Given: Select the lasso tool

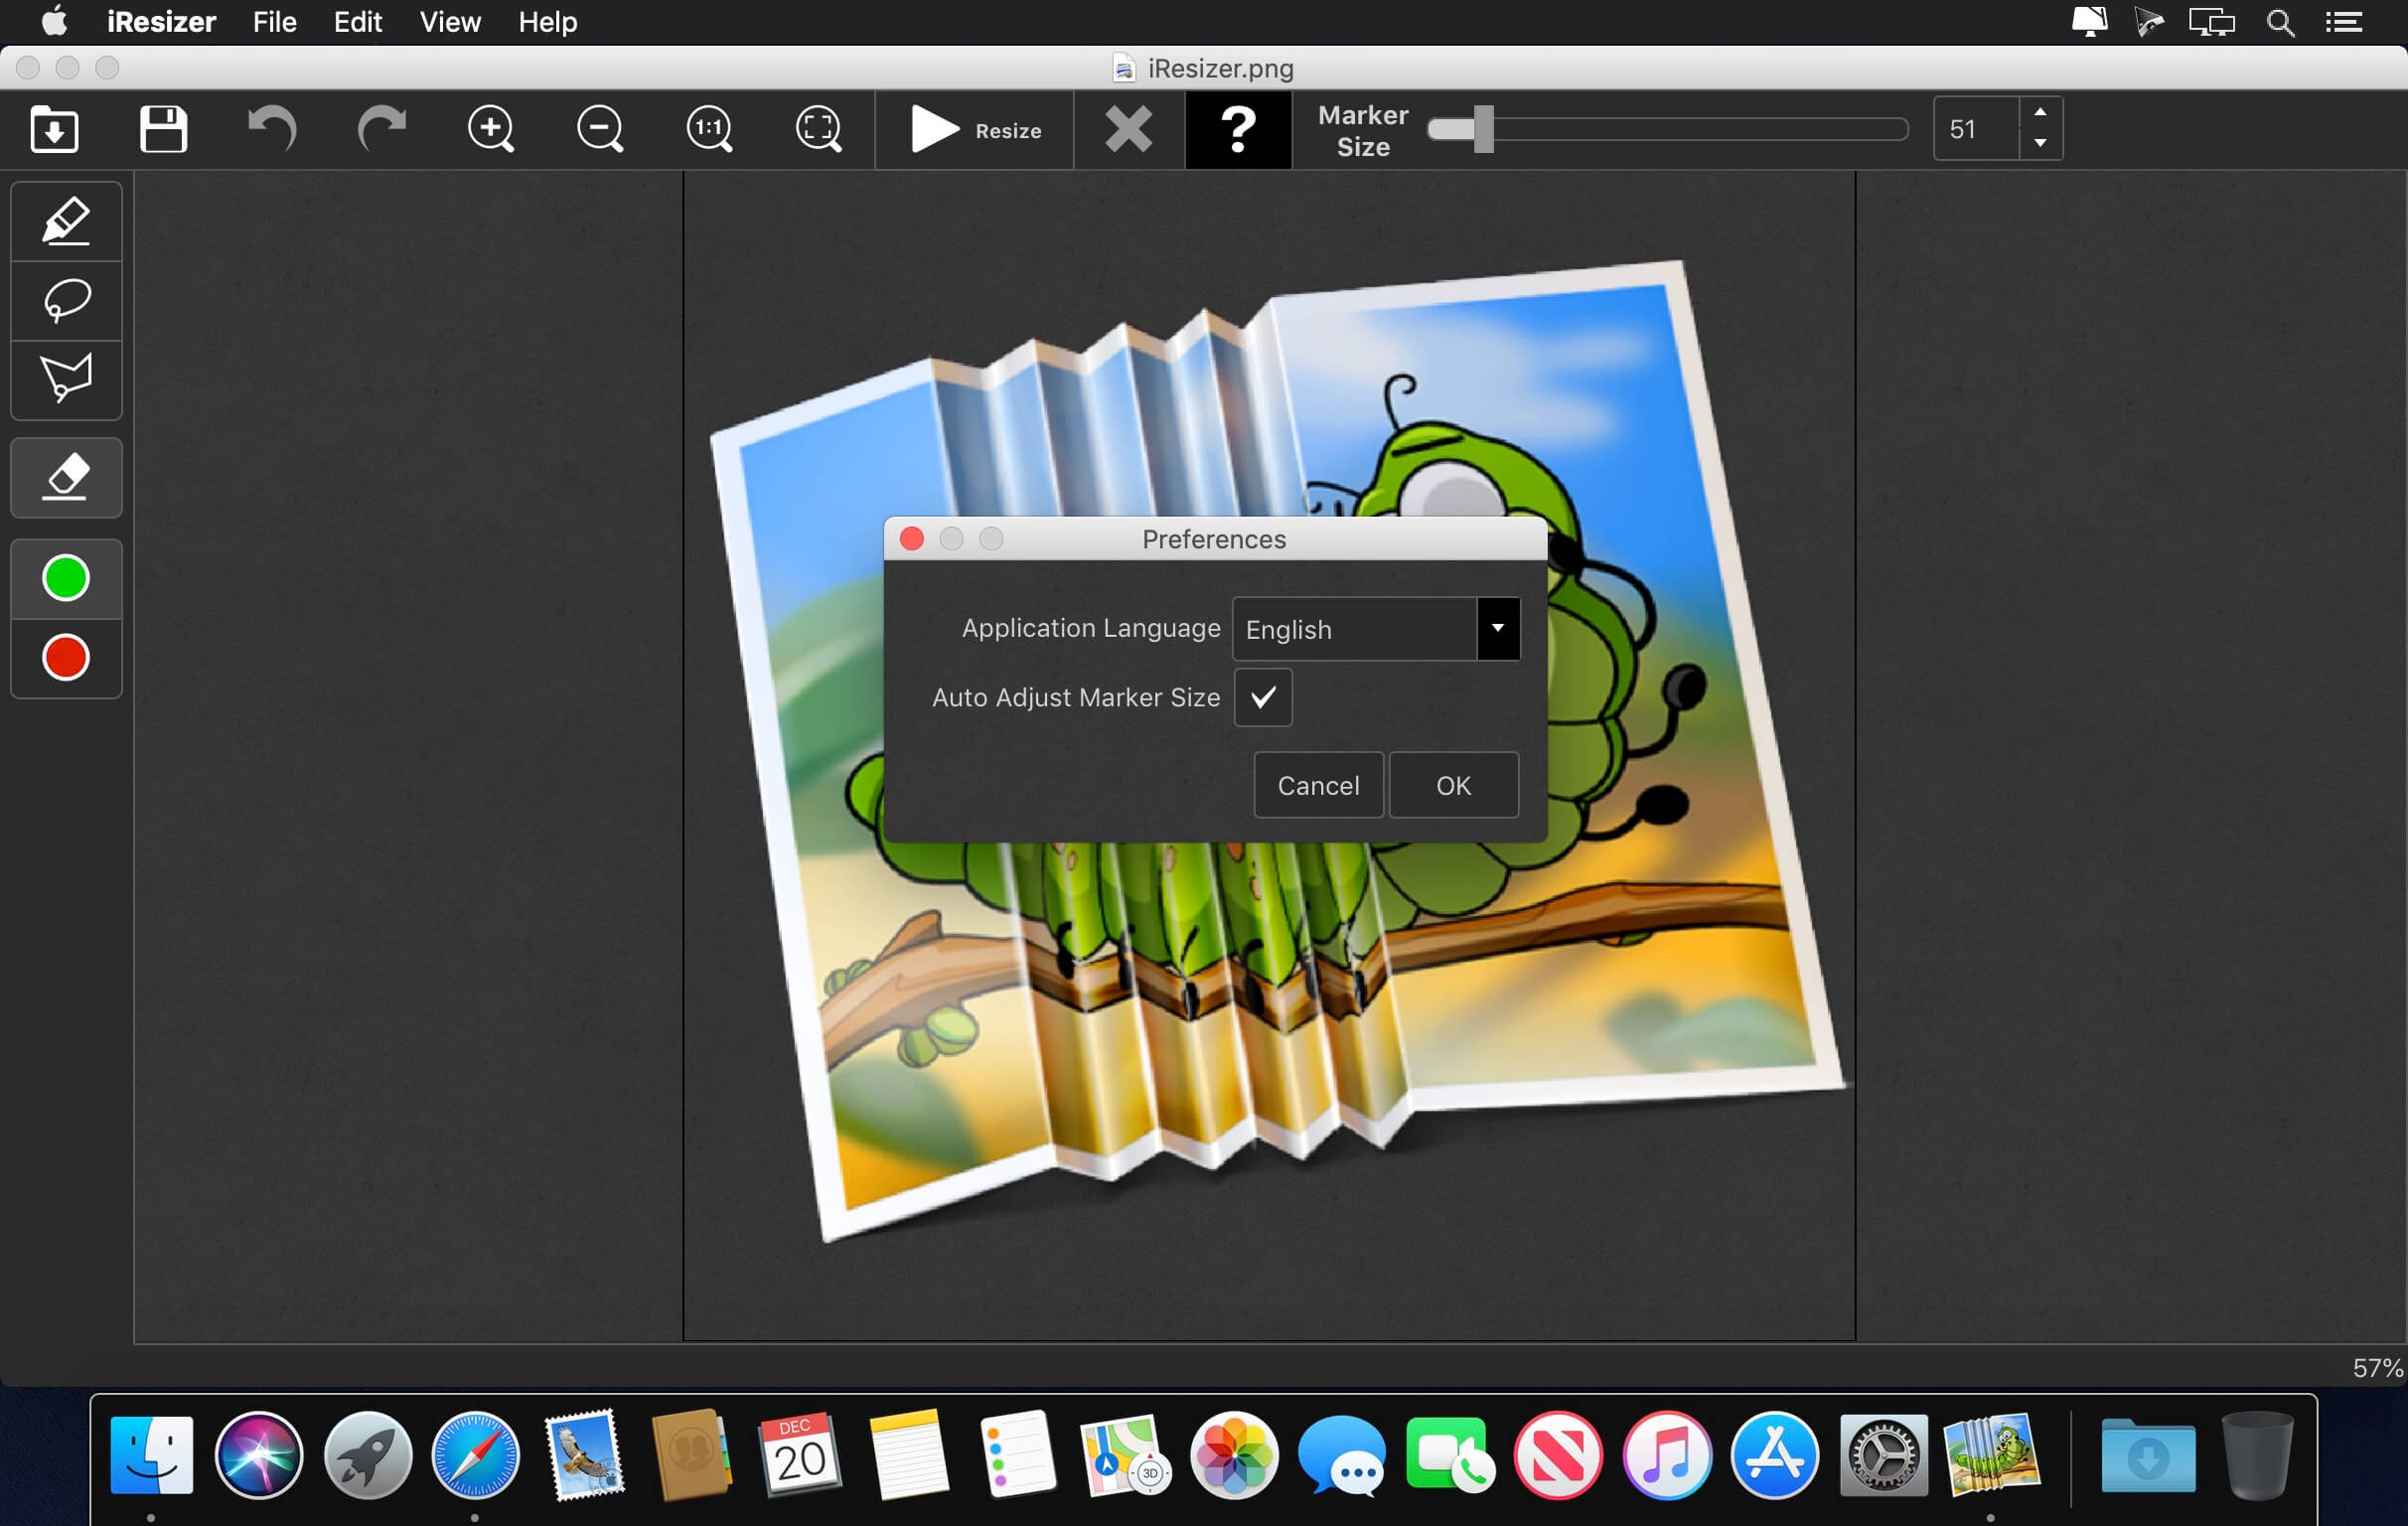Looking at the screenshot, I should (66, 300).
